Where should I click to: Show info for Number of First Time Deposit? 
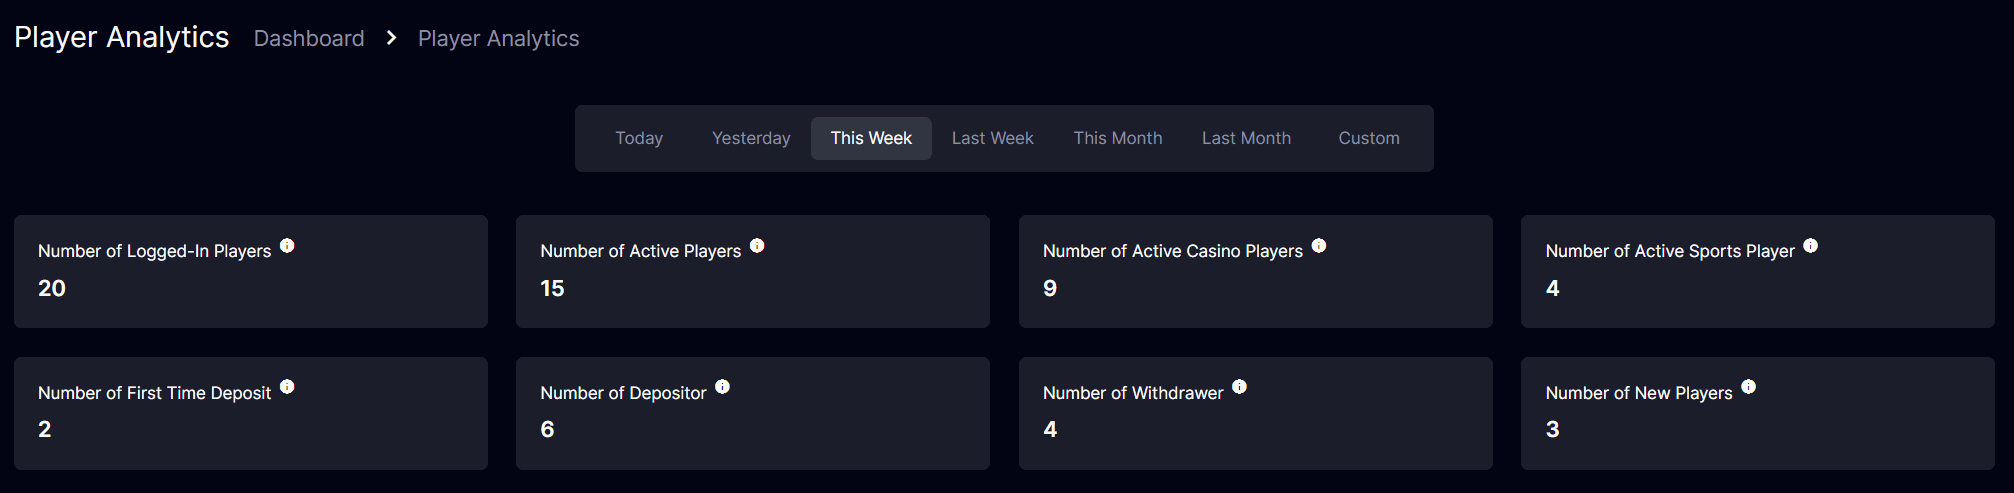click(287, 387)
